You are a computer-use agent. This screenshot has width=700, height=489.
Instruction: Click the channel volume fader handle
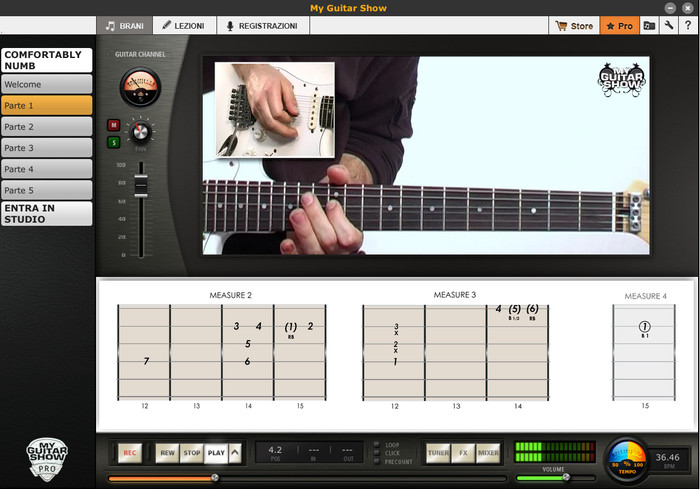click(x=141, y=185)
